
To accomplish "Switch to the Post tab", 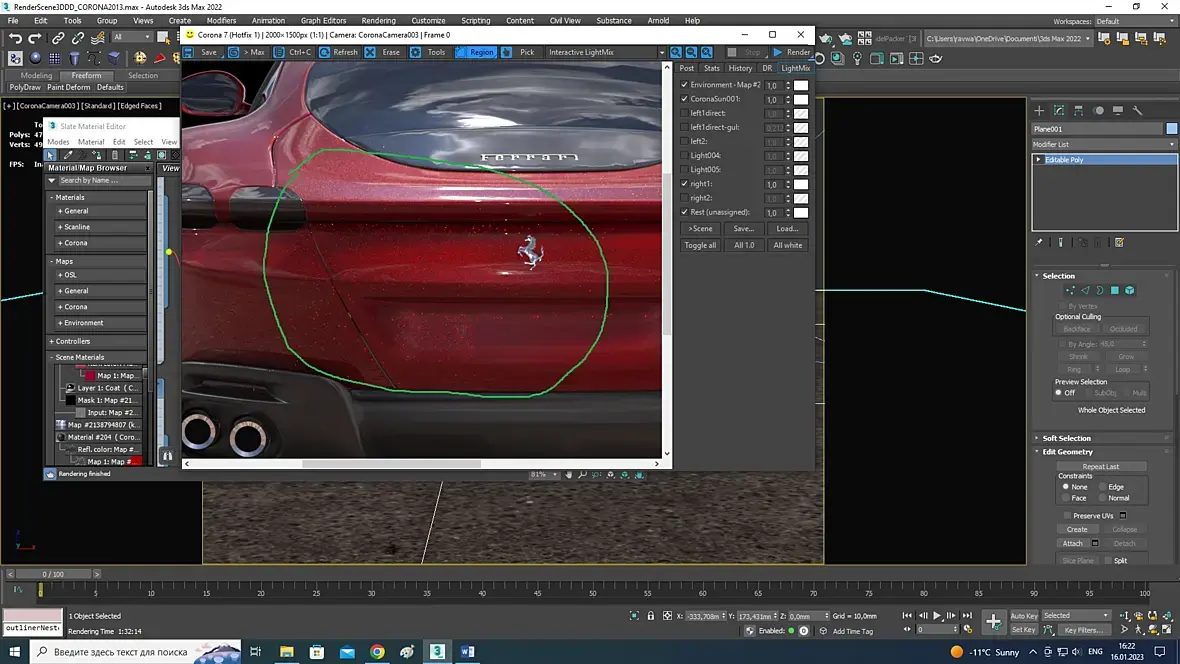I will [687, 68].
